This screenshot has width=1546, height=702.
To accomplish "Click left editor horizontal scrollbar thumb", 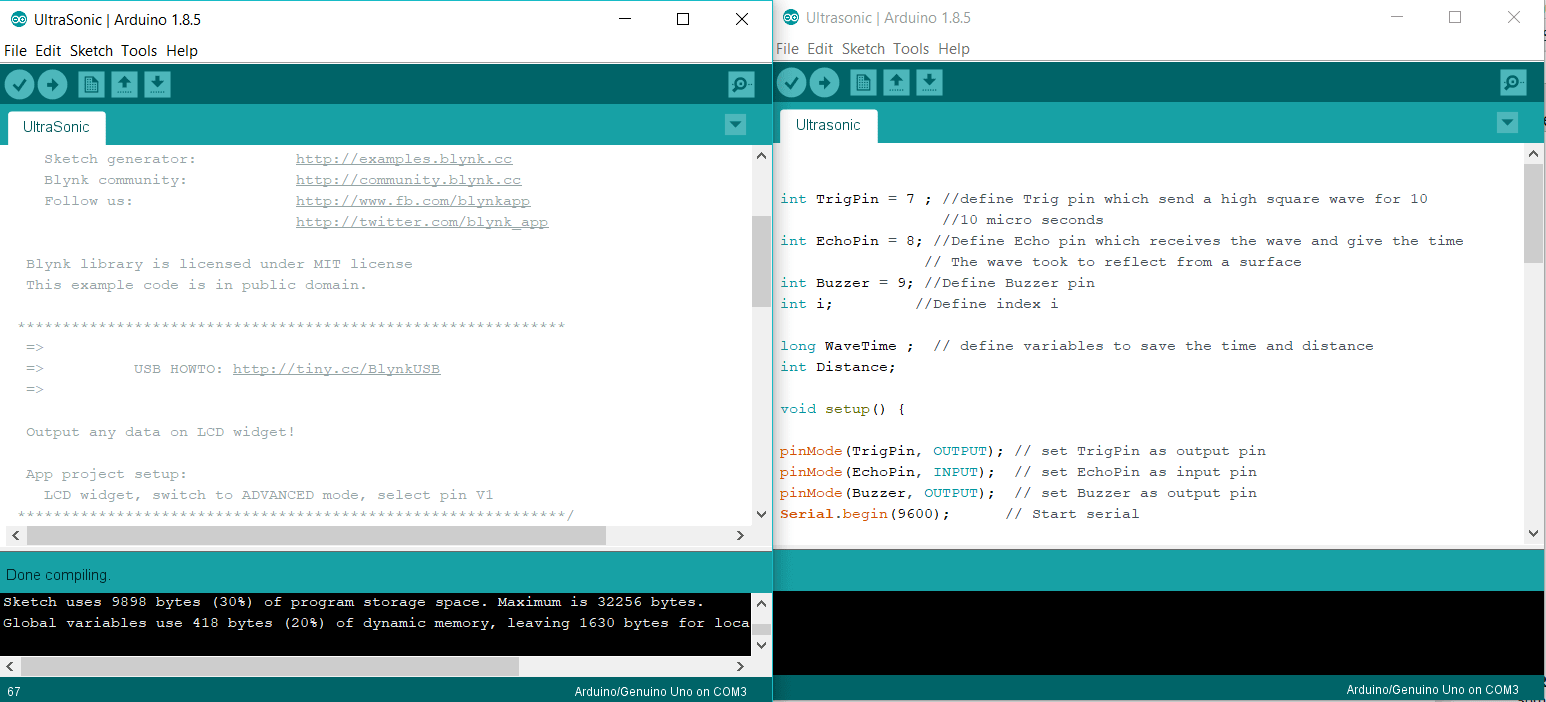I will (x=316, y=535).
